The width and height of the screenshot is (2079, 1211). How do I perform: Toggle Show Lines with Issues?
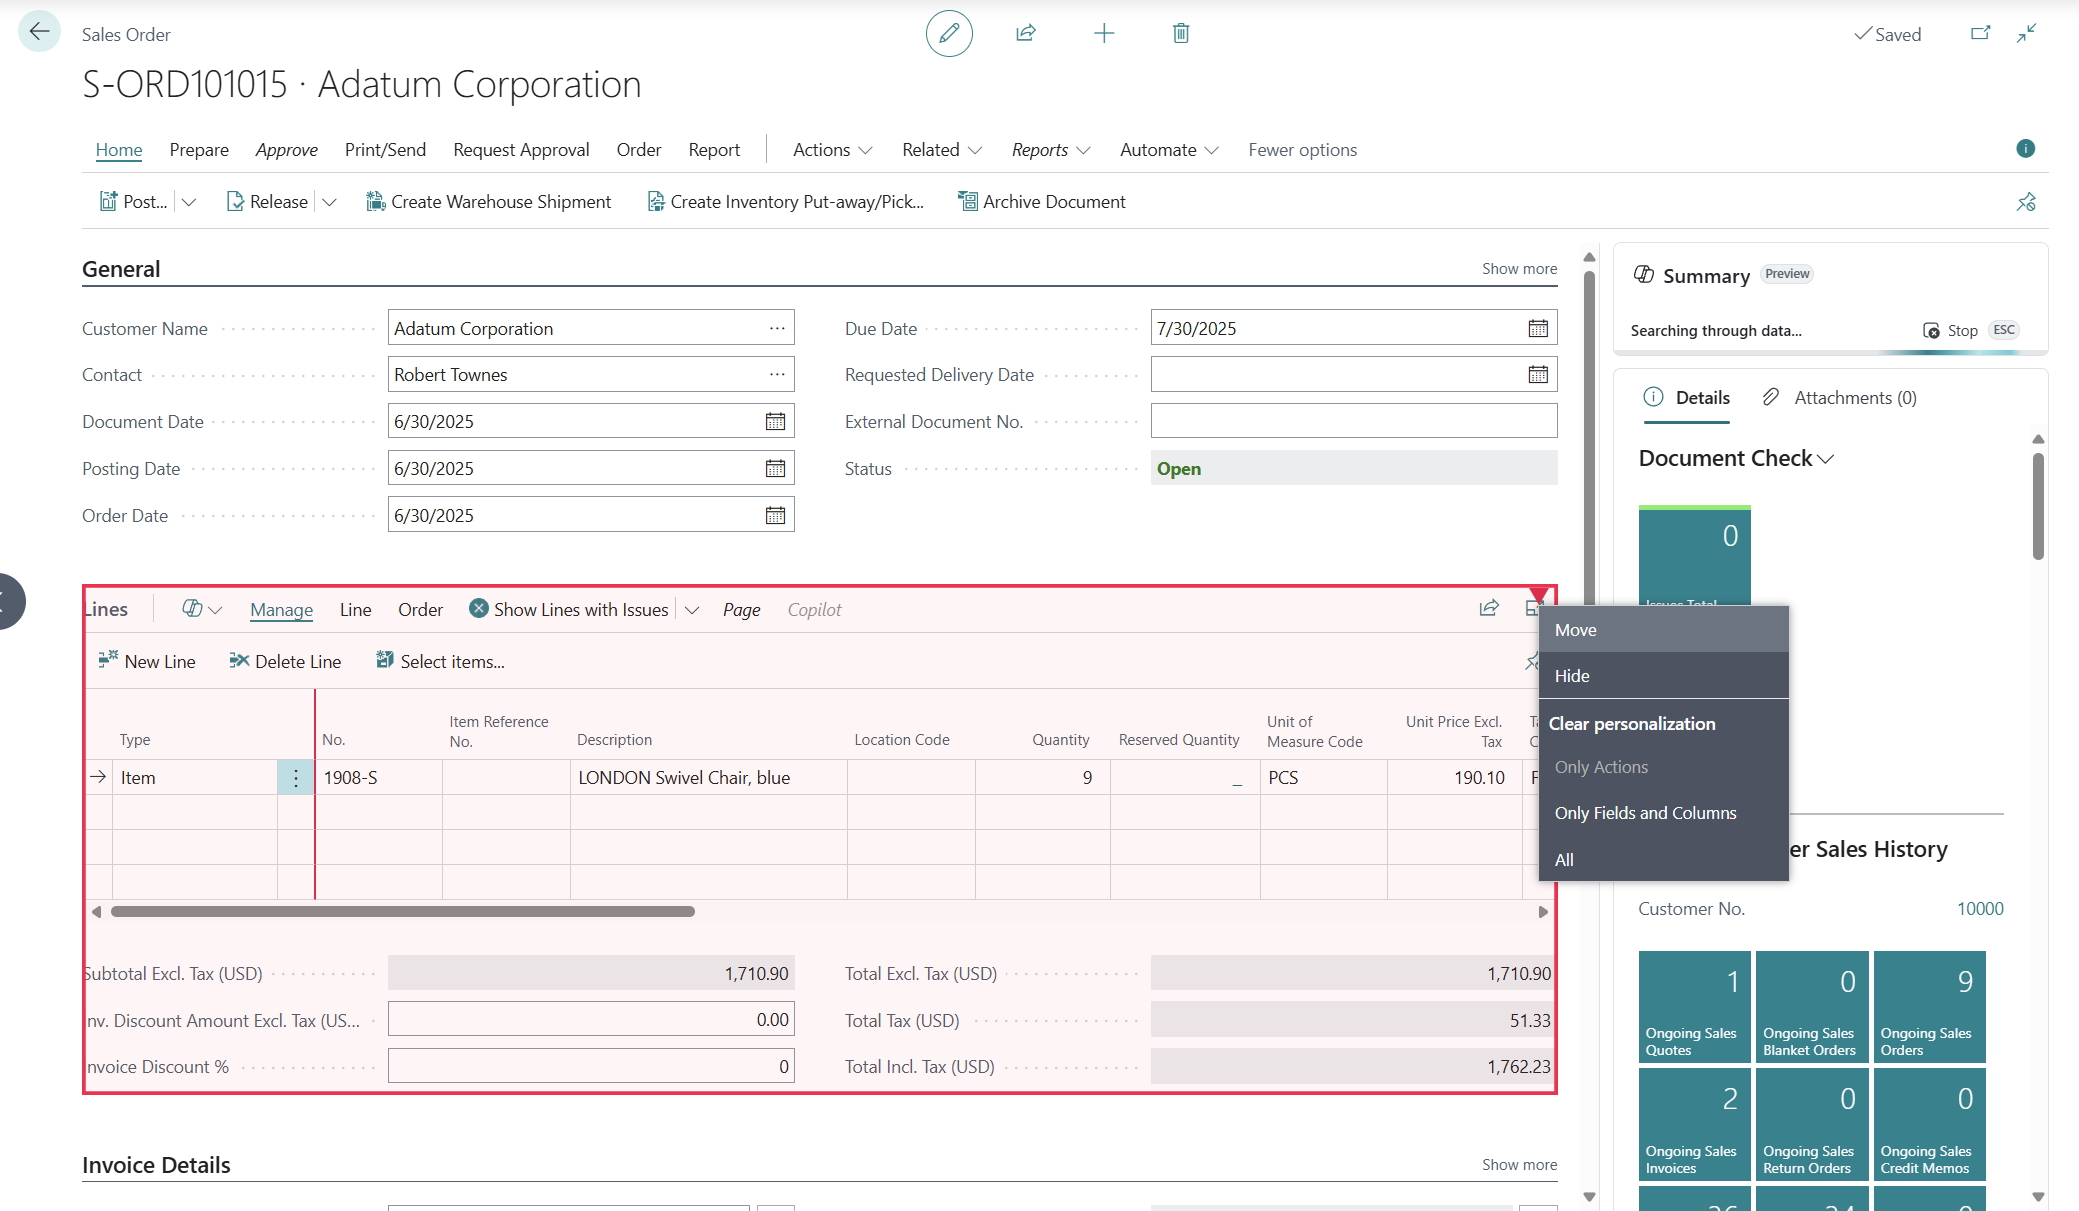coord(568,609)
